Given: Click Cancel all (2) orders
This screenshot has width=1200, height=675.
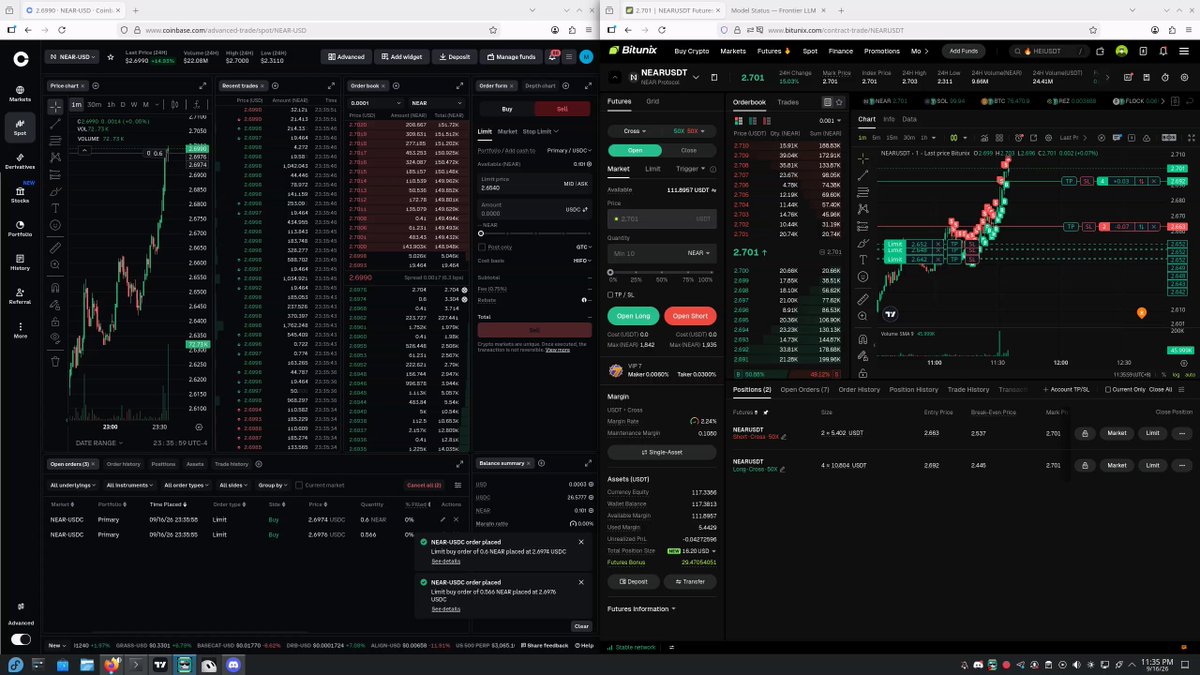Looking at the screenshot, I should pyautogui.click(x=424, y=485).
